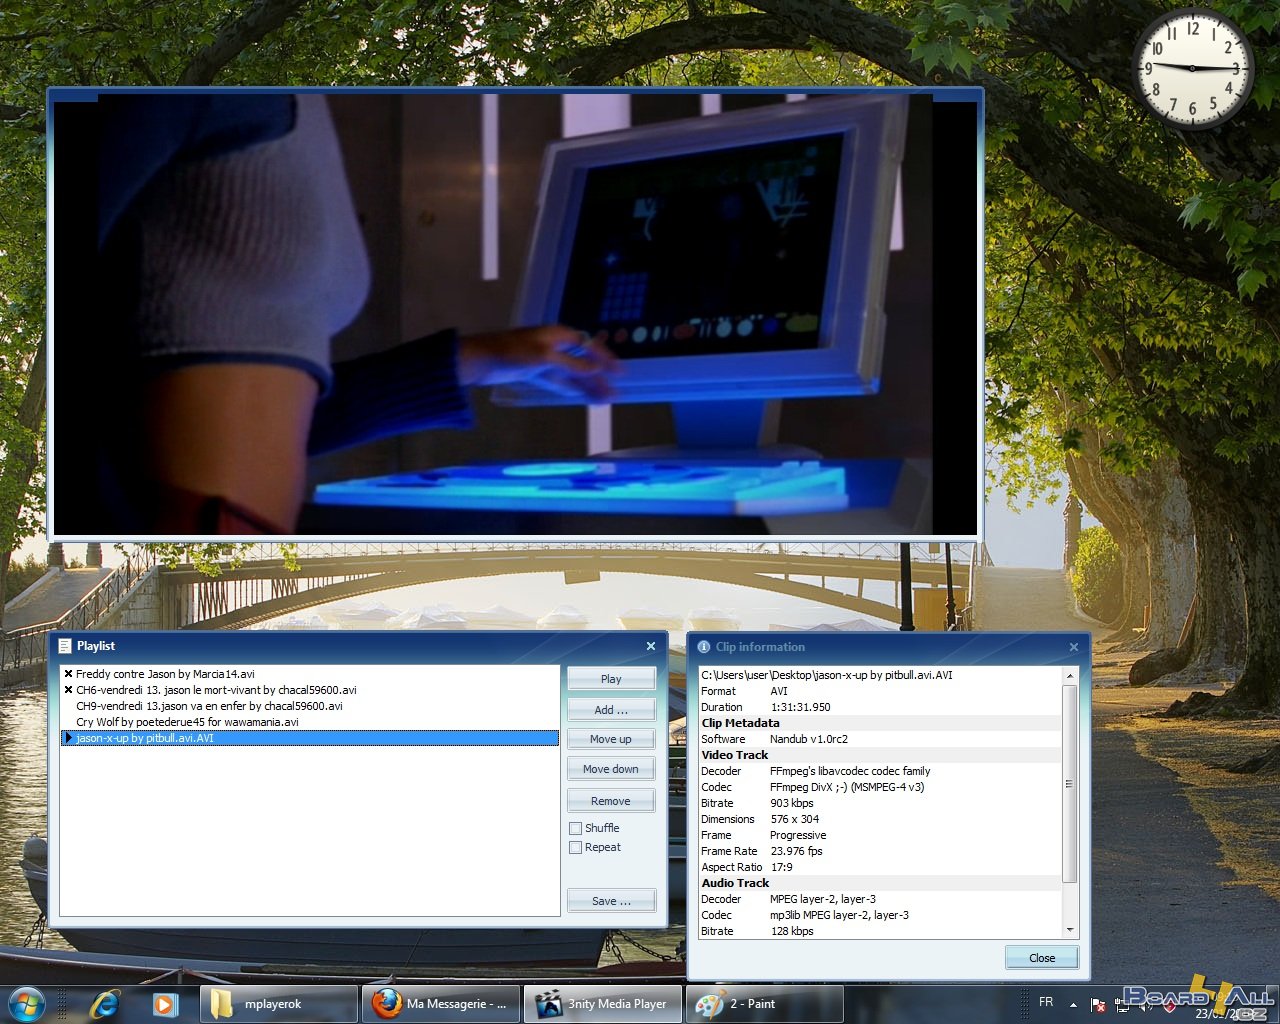Remove the selected playlist entry
Image resolution: width=1280 pixels, height=1024 pixels.
tap(611, 801)
